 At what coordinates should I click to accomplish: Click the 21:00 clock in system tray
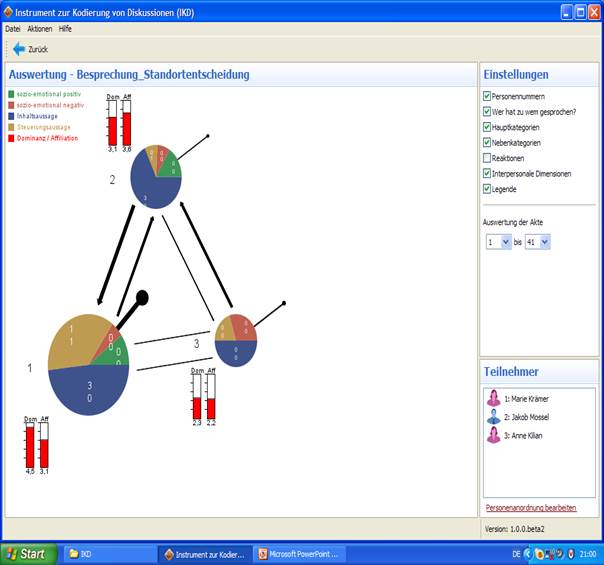coord(588,554)
